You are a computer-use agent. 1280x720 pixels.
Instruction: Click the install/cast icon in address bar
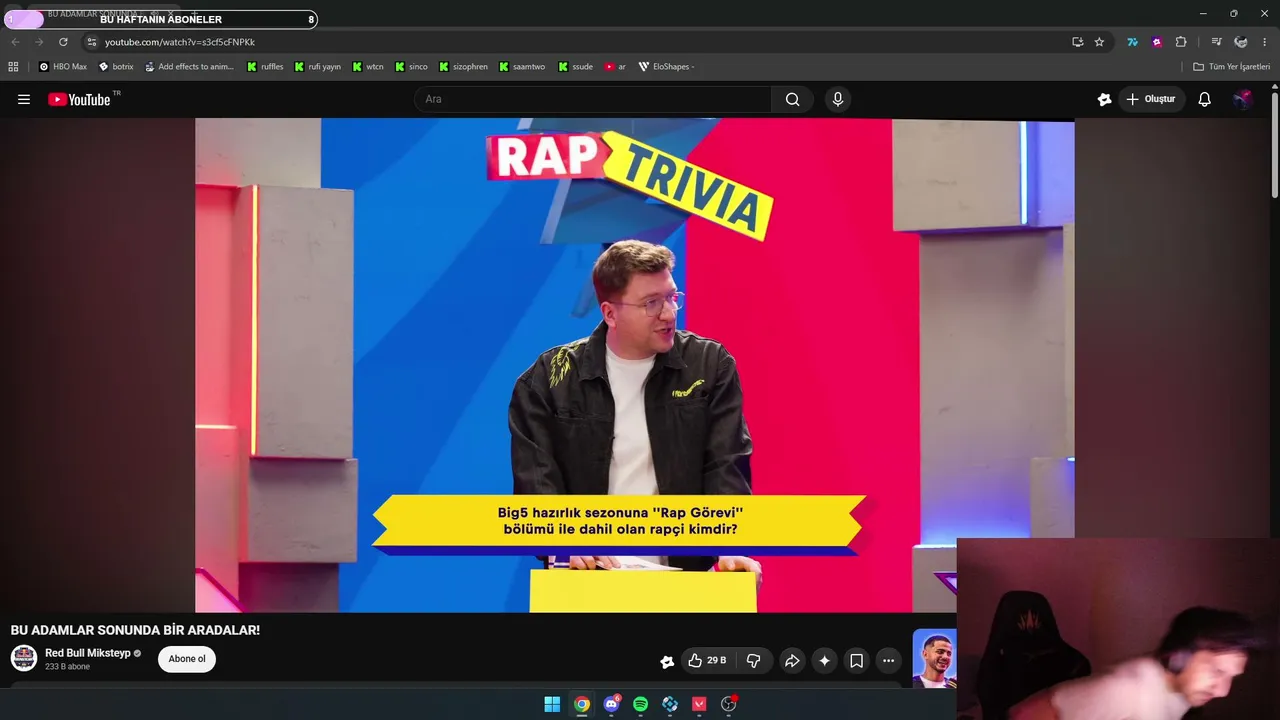coord(1077,42)
